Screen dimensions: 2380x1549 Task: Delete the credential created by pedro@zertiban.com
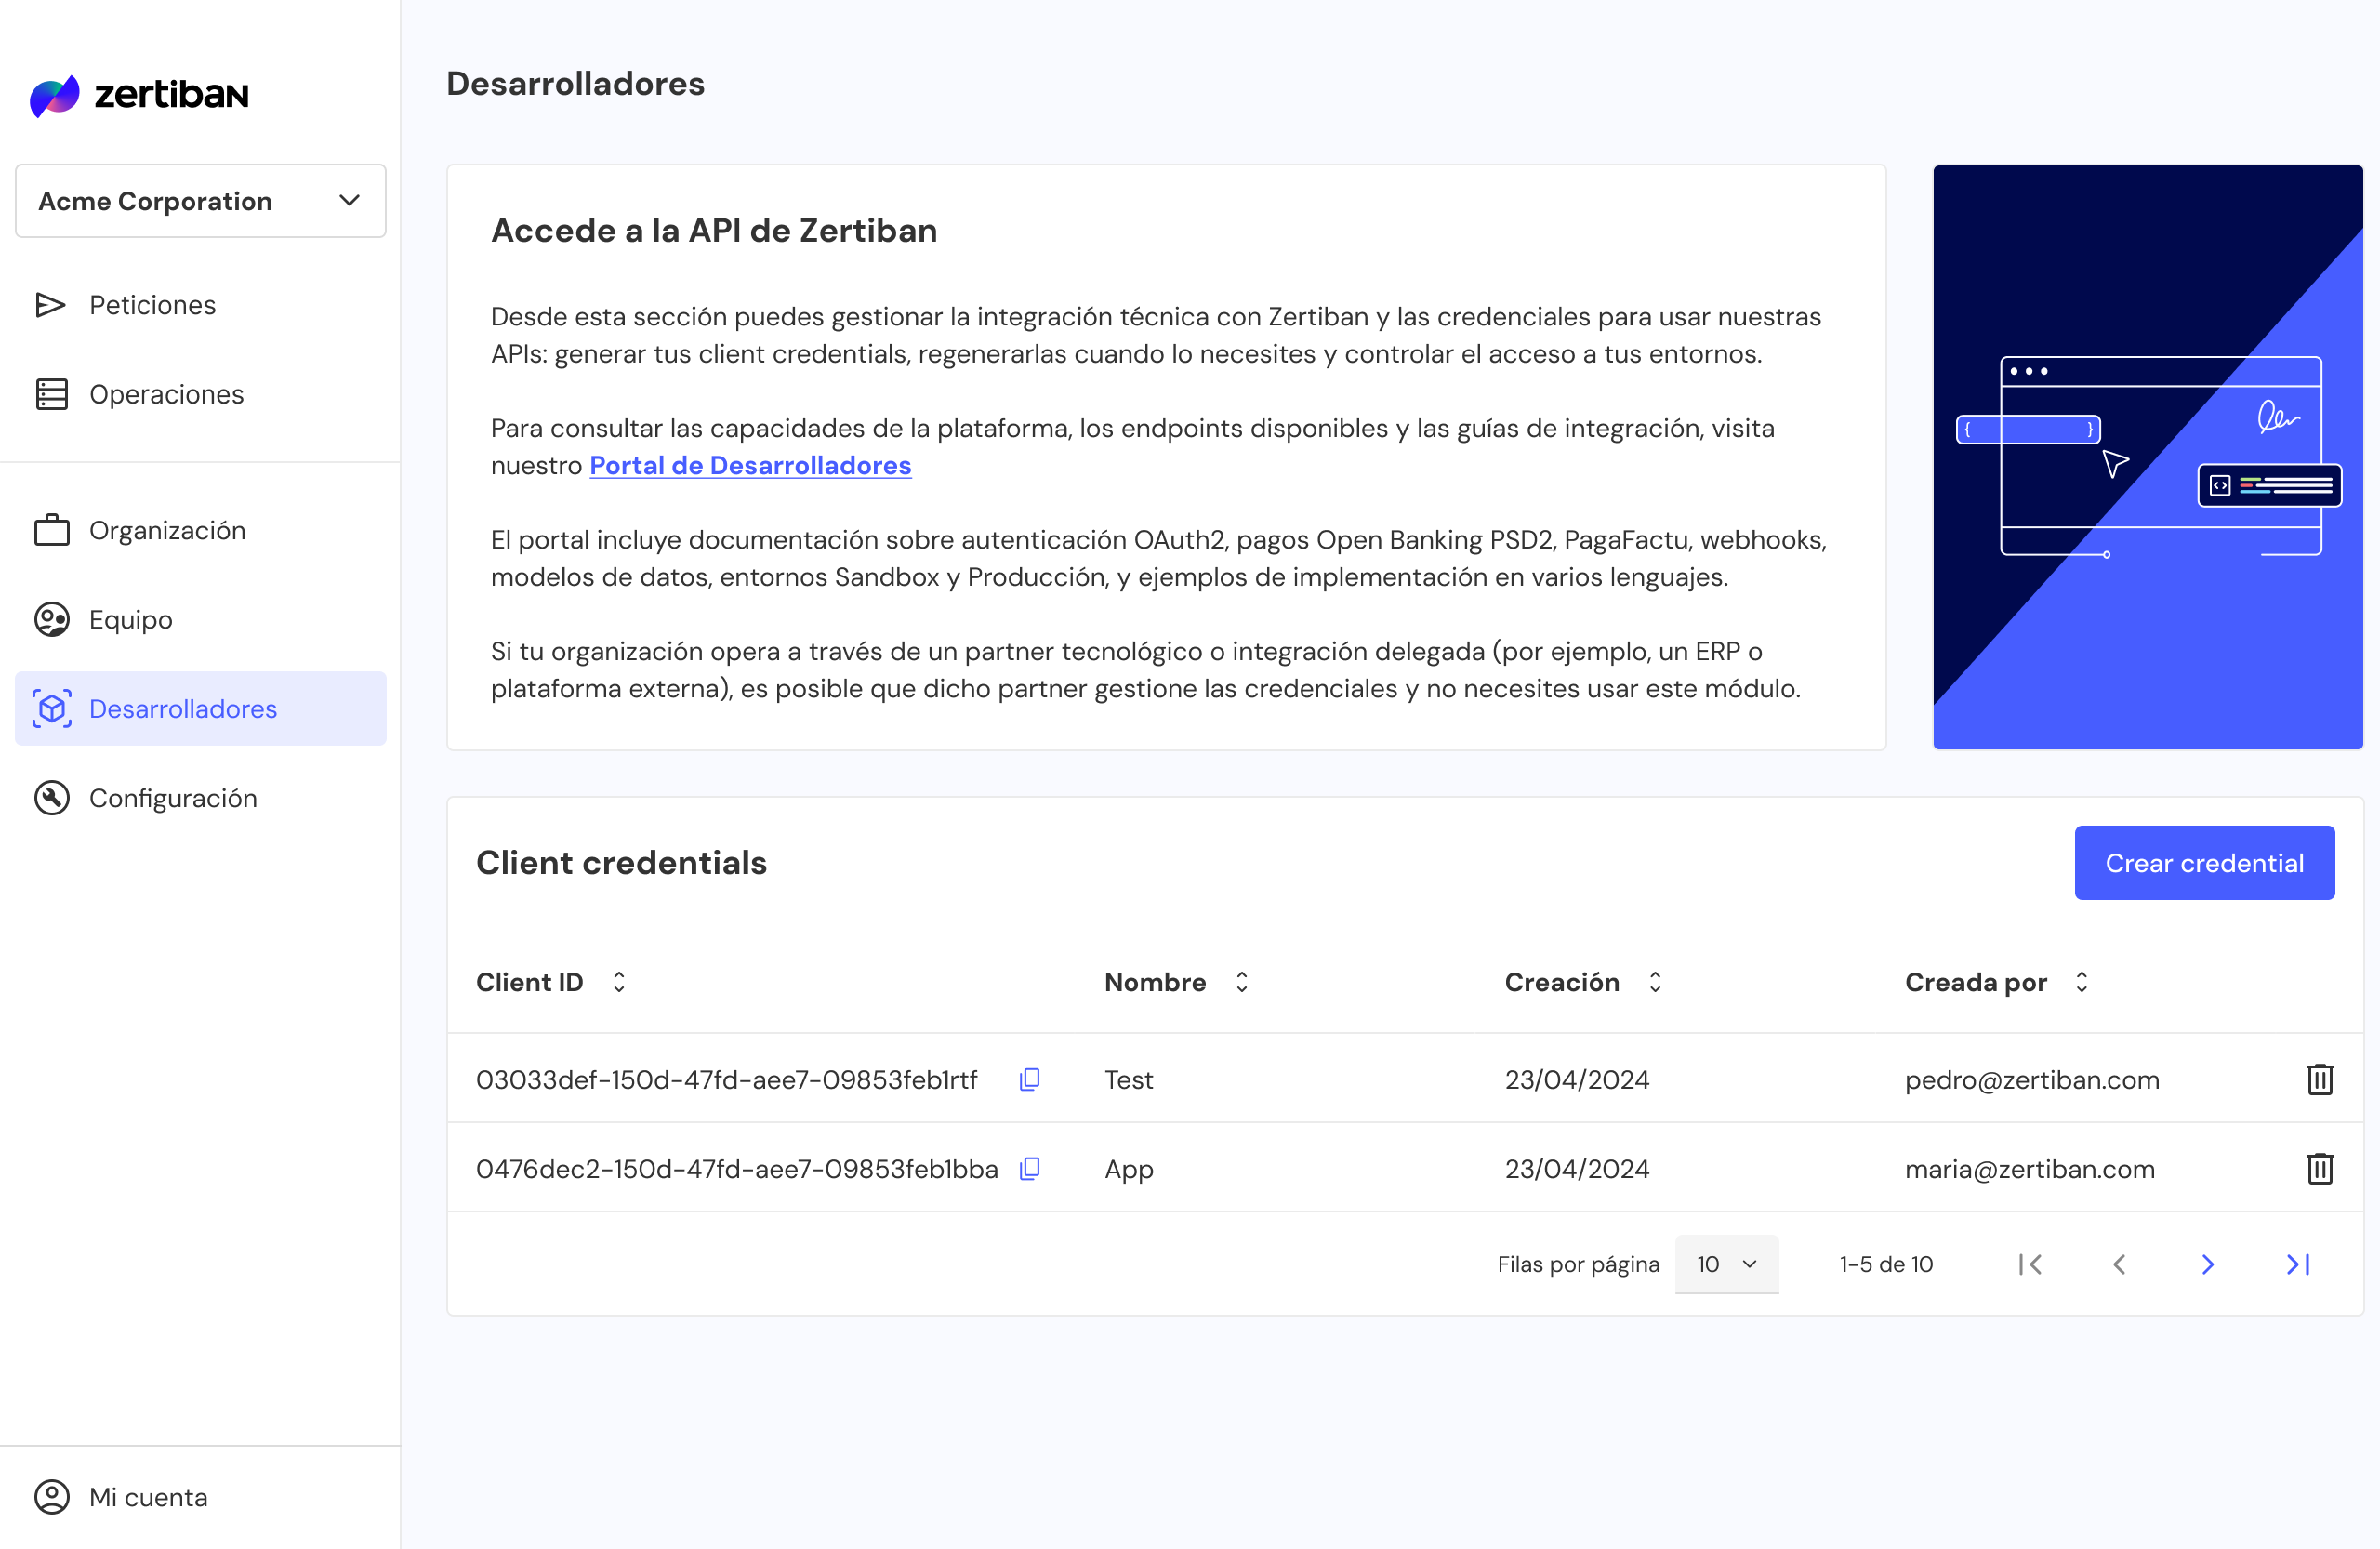[2319, 1079]
